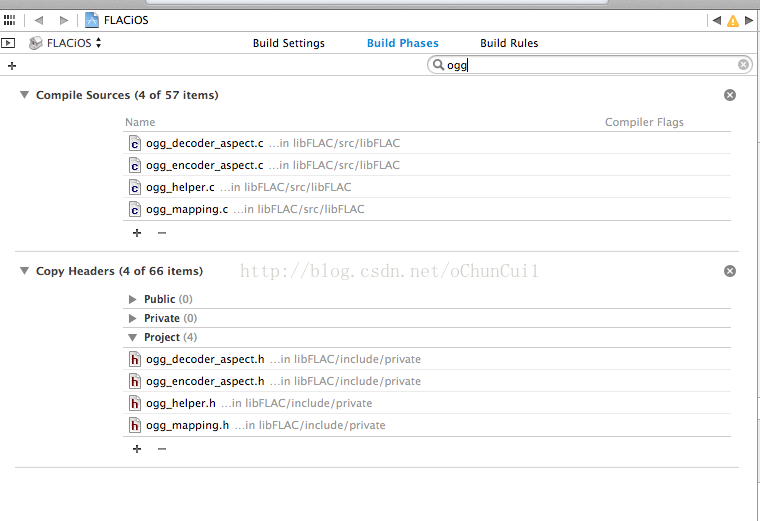This screenshot has width=760, height=521.
Task: Click the add build phase plus icon
Action: (x=12, y=66)
